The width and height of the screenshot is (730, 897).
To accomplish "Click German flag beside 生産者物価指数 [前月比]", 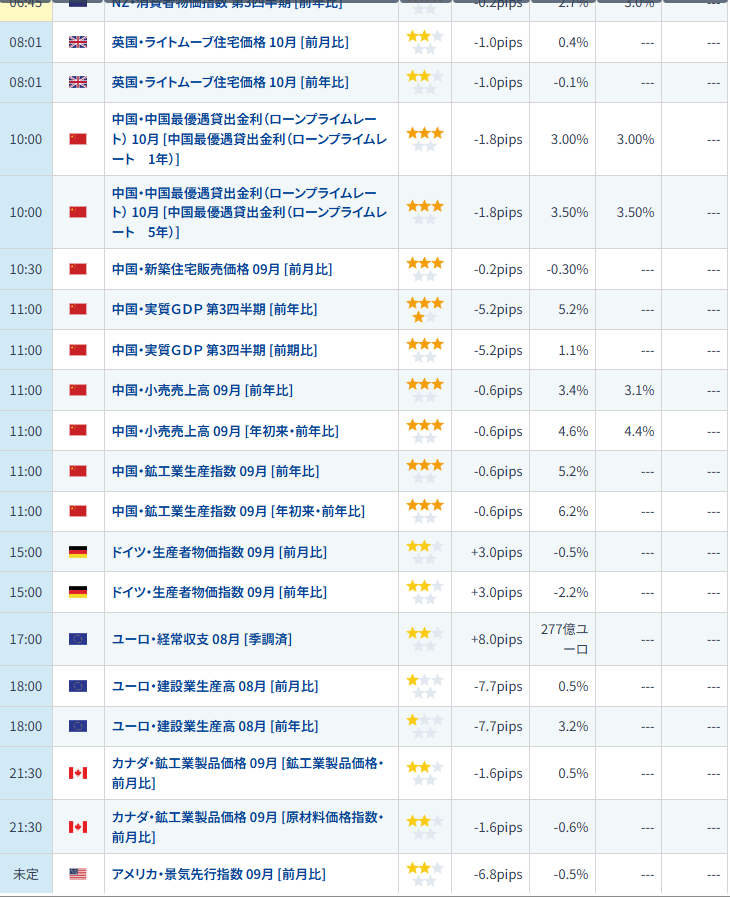I will point(78,552).
